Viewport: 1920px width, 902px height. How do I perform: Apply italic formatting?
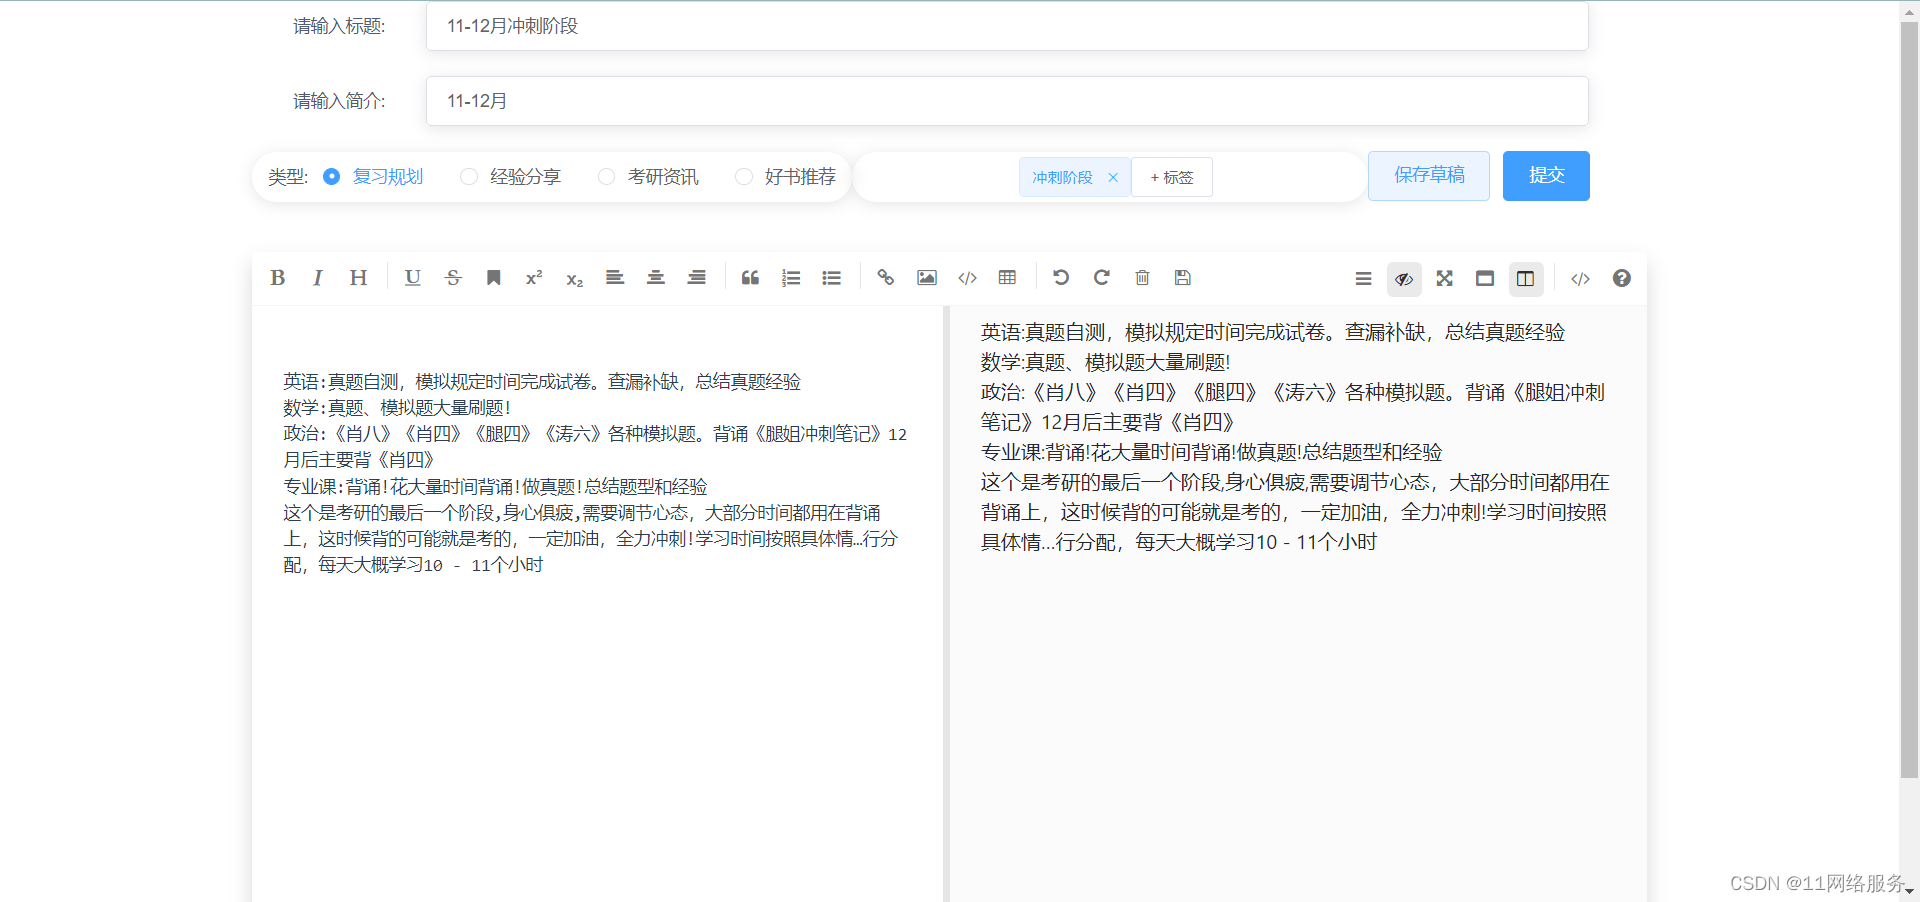tap(318, 278)
